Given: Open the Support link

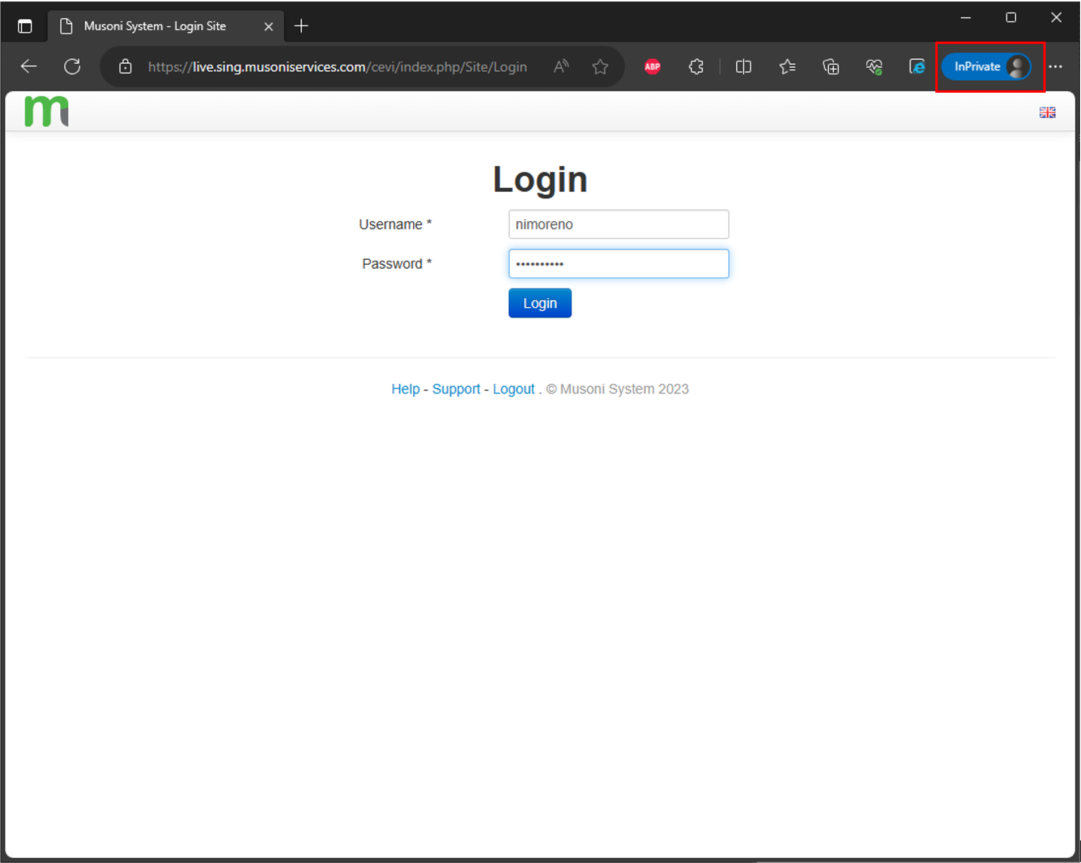Looking at the screenshot, I should (x=456, y=389).
